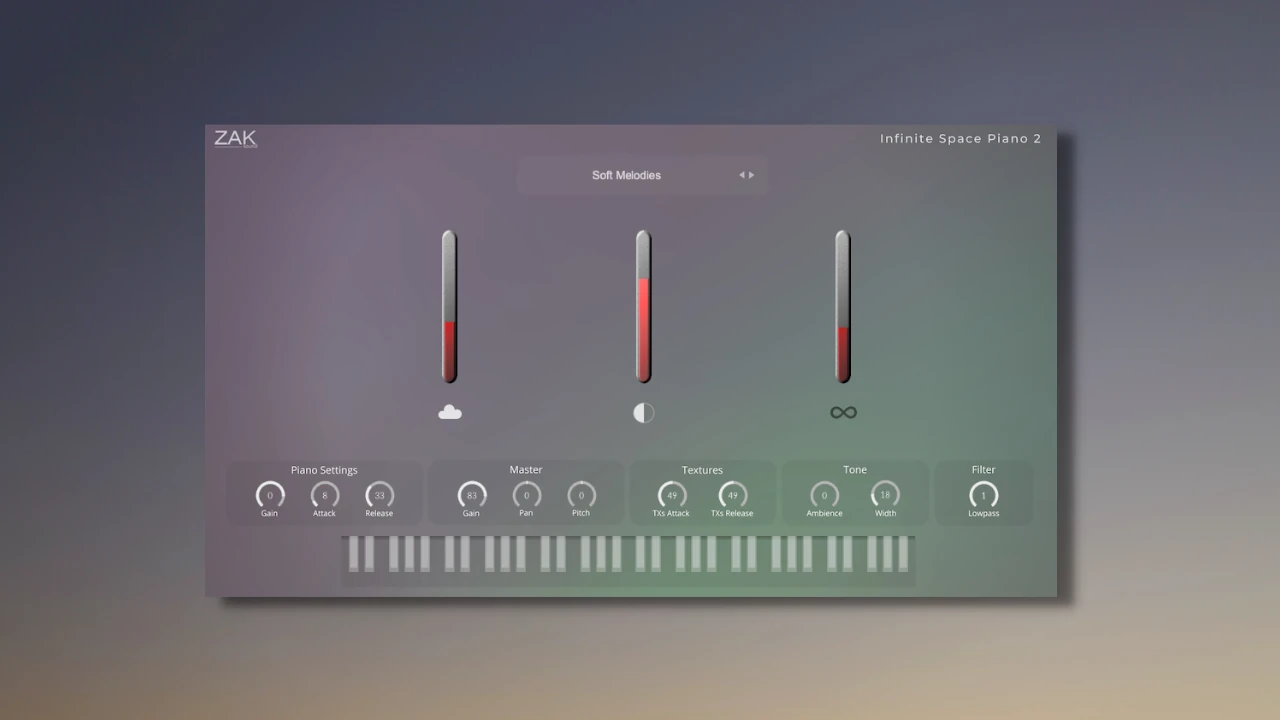The height and width of the screenshot is (720, 1280).
Task: Click the half-moon icon below the middle fader
Action: pos(643,412)
